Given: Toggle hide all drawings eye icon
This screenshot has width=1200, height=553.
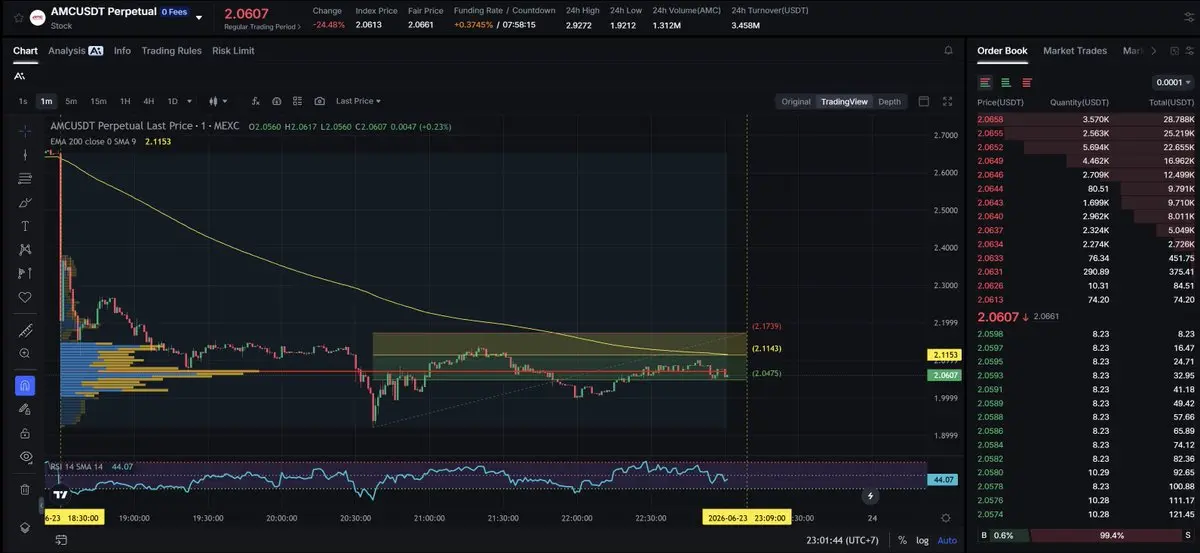Looking at the screenshot, I should tap(25, 456).
